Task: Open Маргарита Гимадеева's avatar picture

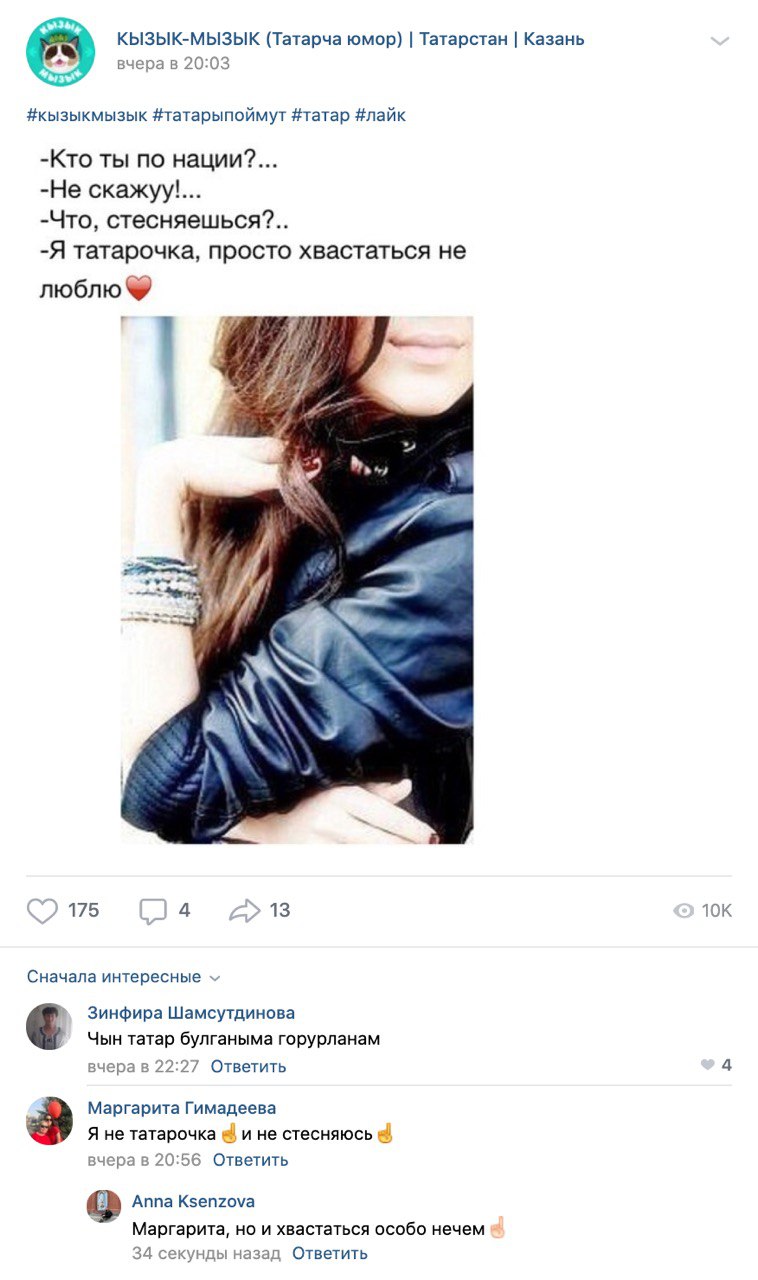Action: [x=49, y=1120]
